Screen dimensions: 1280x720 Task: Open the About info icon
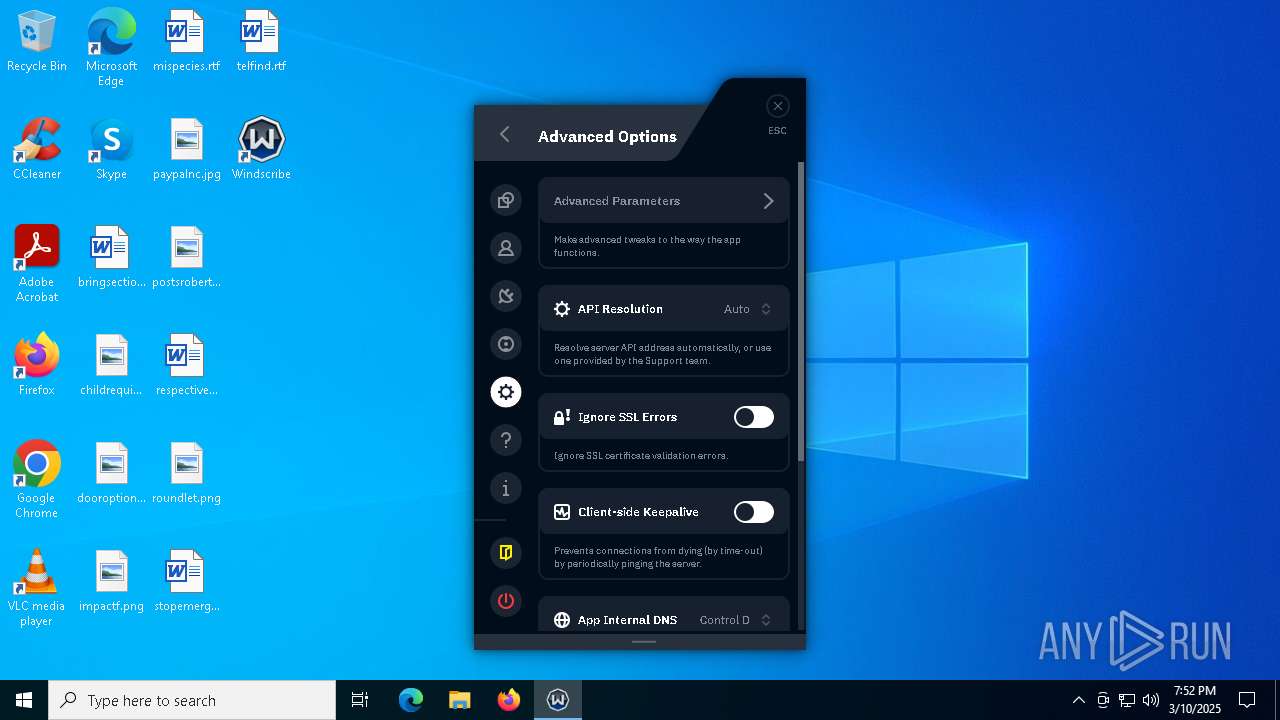pyautogui.click(x=506, y=488)
